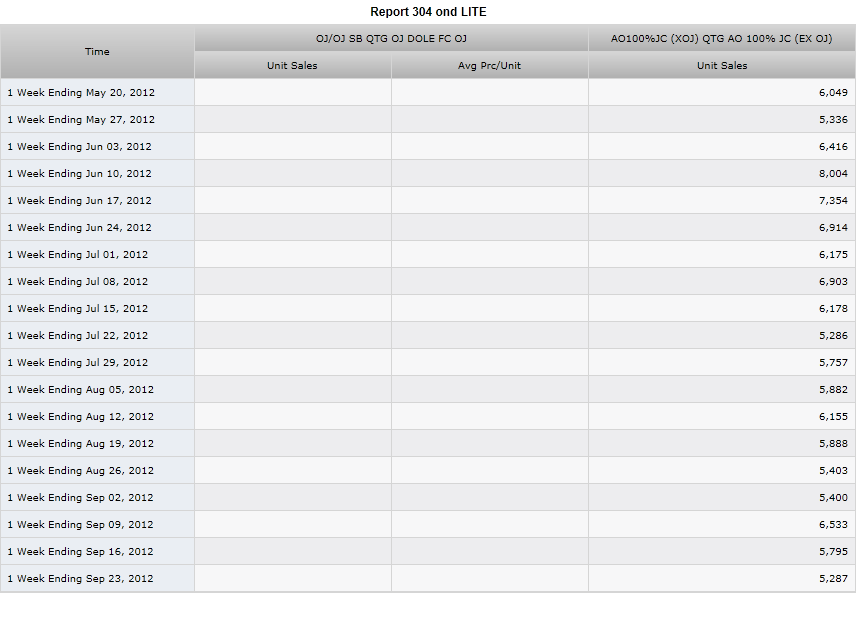
Task: Click the unit sales value 5,400
Action: (x=833, y=498)
